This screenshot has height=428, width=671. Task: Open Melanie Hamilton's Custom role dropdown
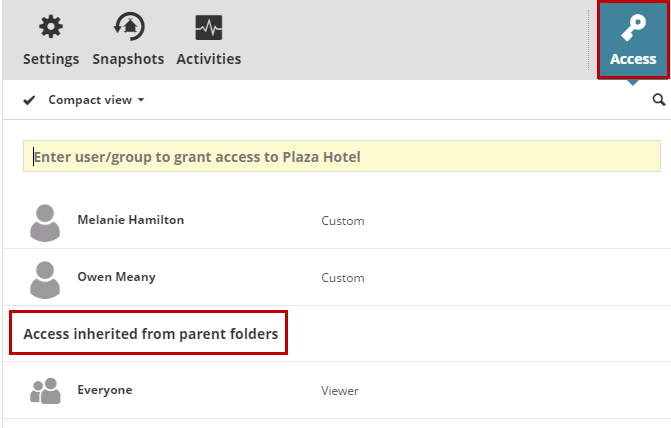click(342, 221)
